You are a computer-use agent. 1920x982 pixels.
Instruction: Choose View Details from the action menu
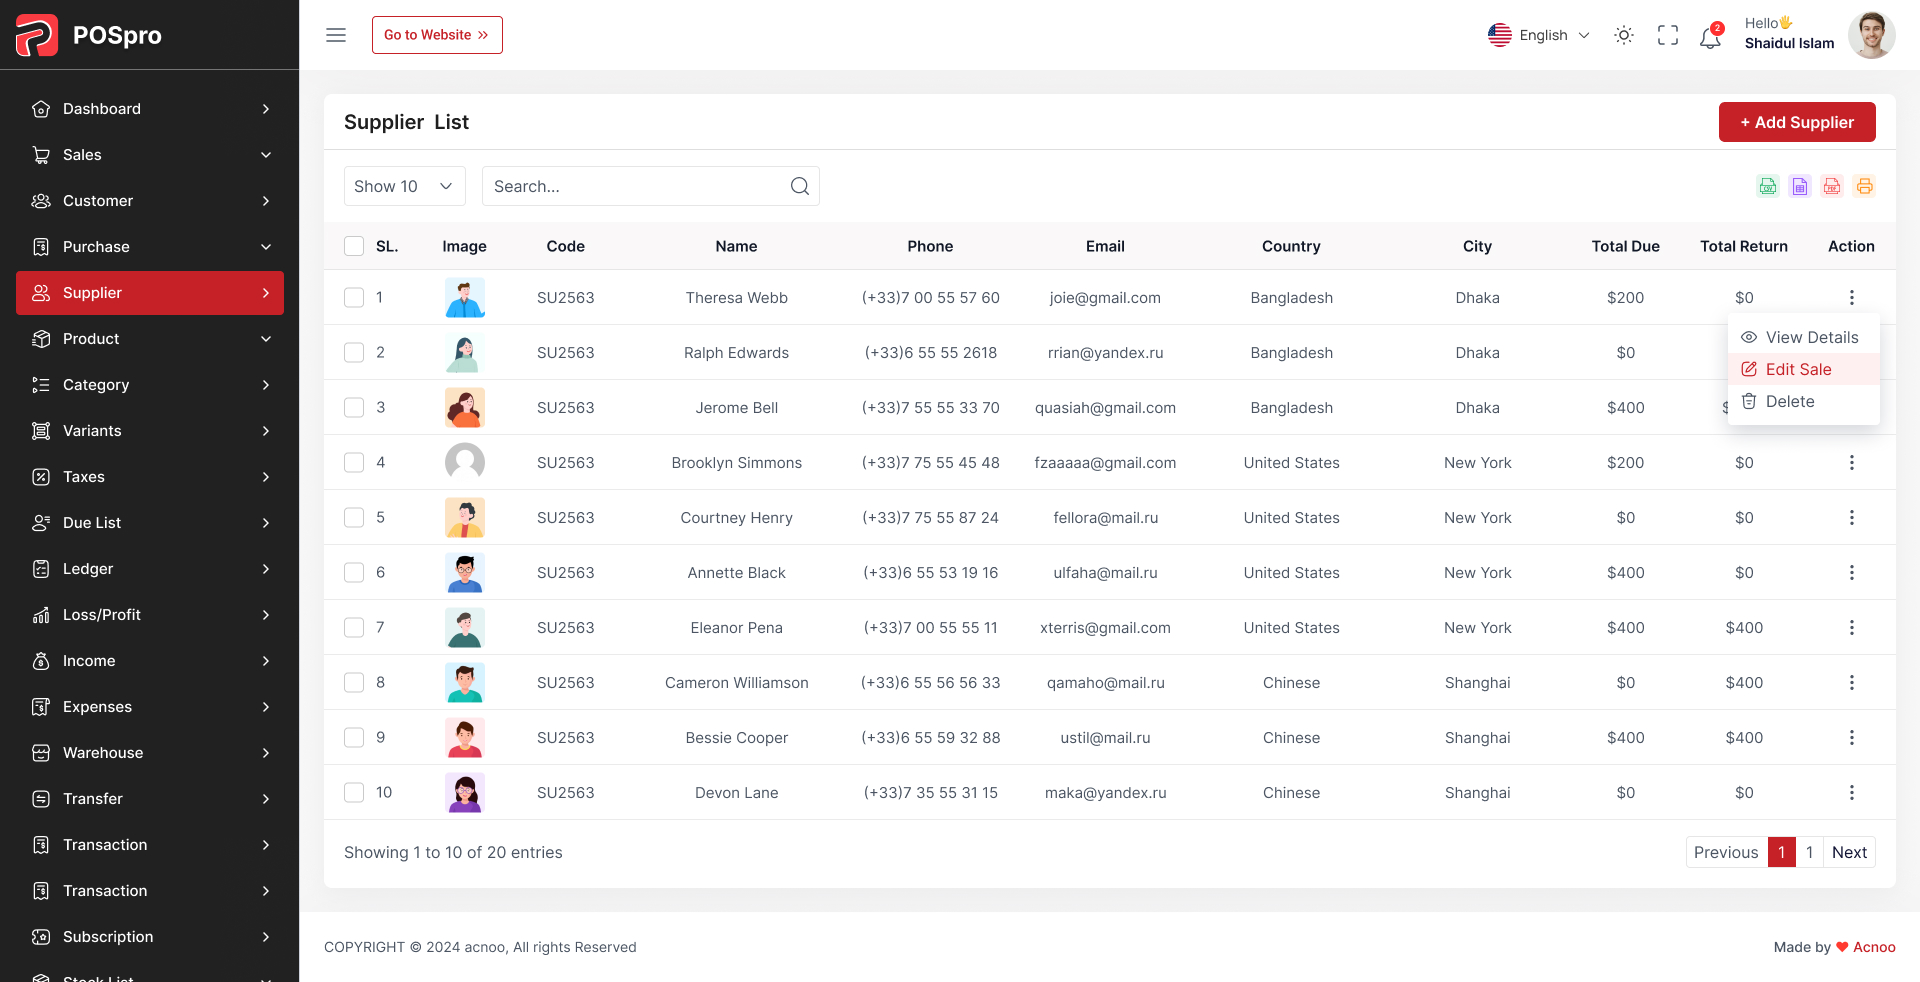1804,337
